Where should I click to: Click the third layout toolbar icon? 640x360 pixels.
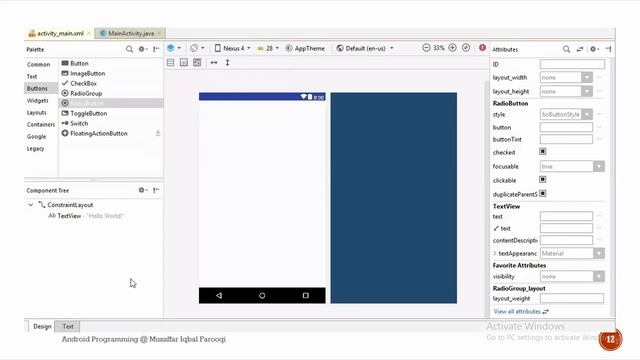(197, 62)
